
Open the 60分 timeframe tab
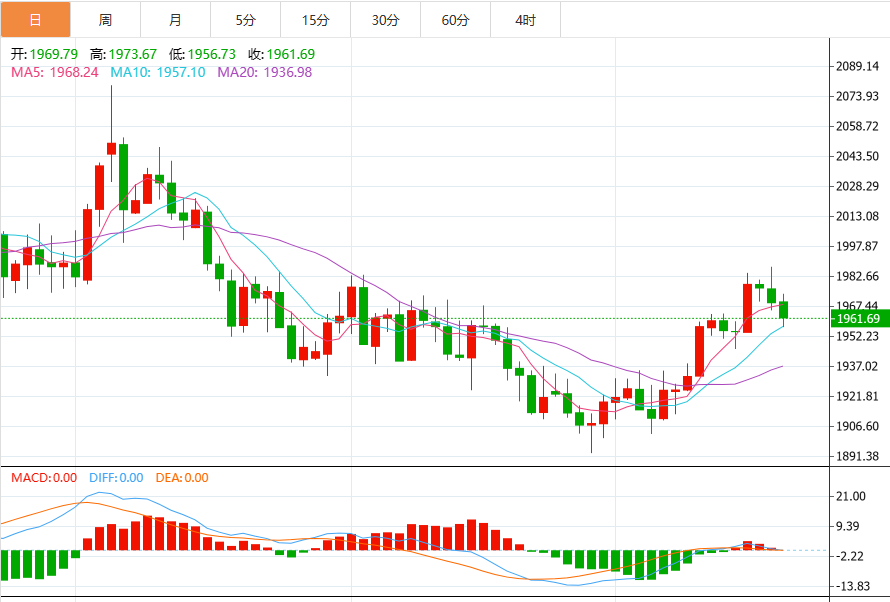pos(455,20)
